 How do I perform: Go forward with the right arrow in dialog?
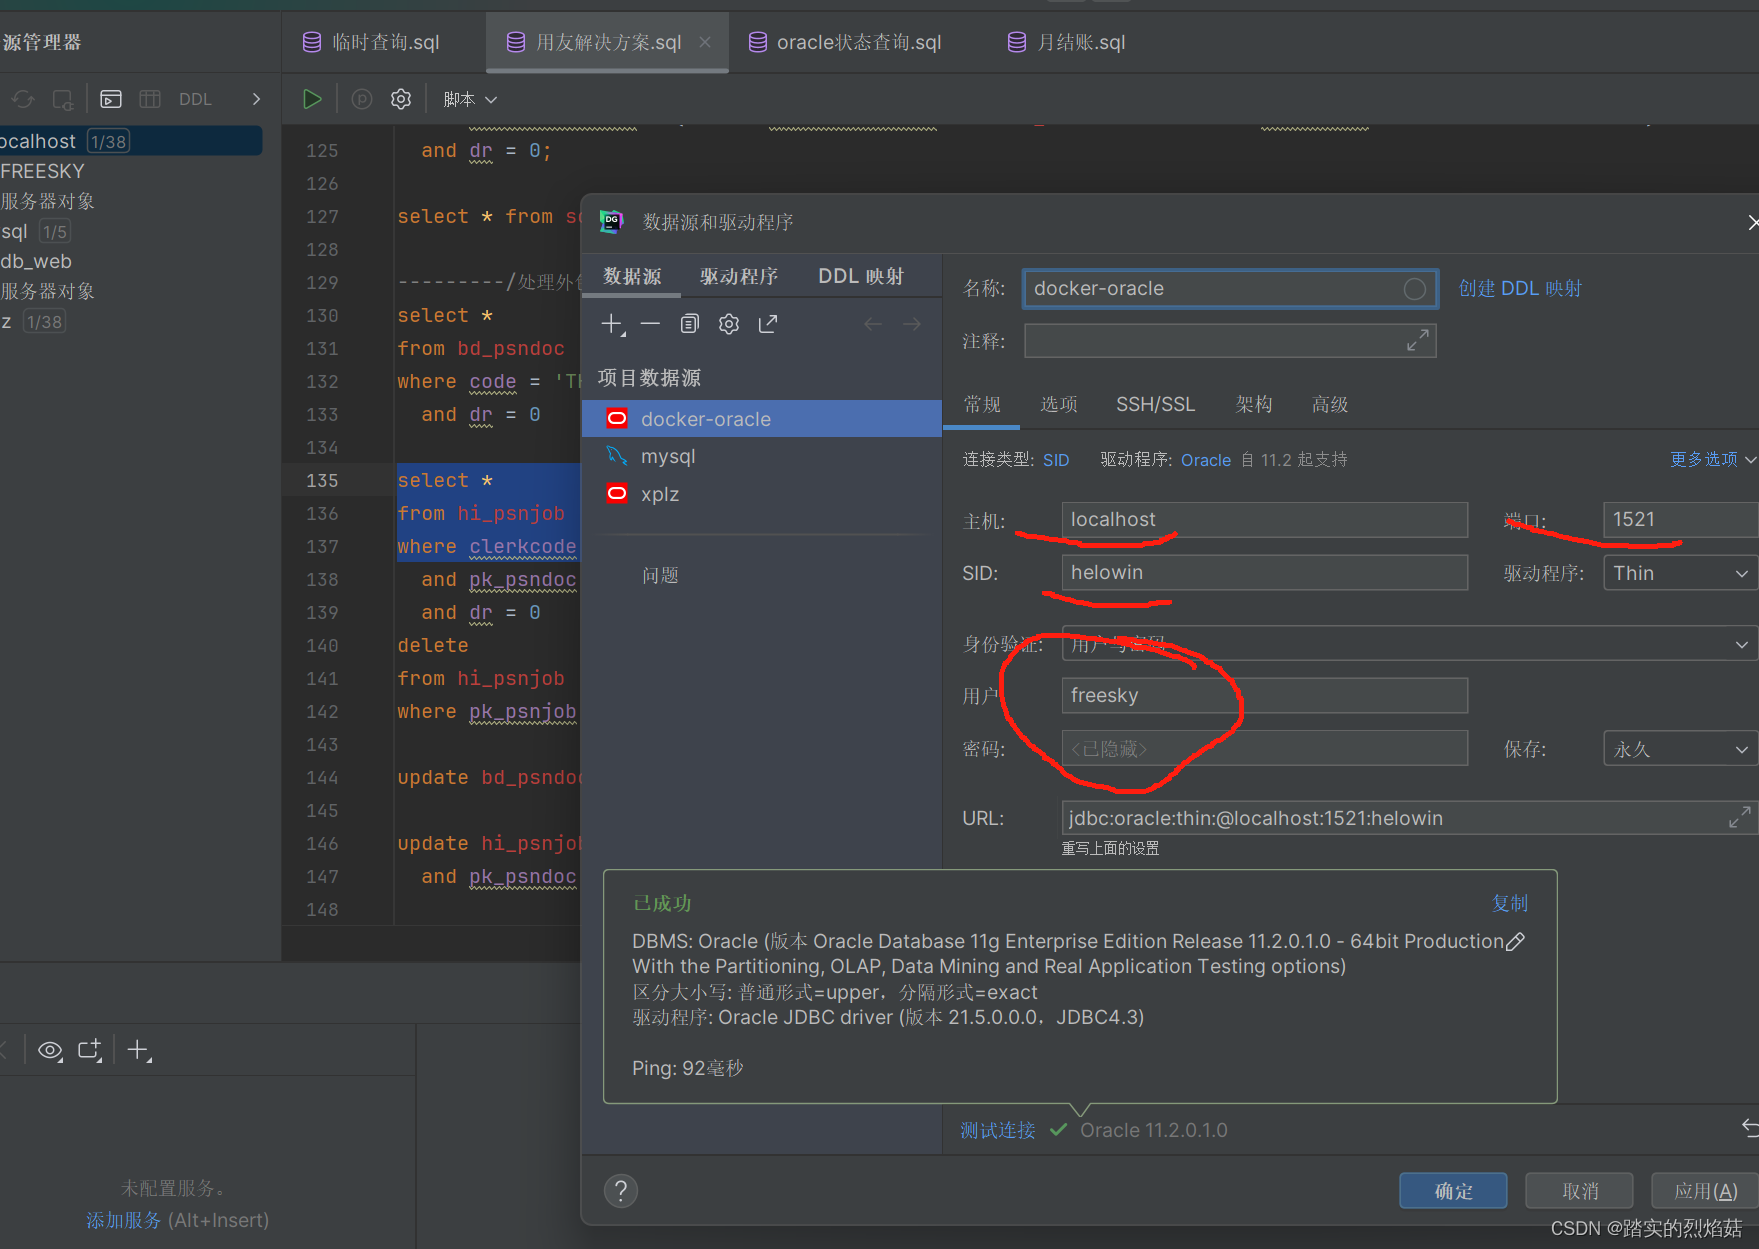(912, 324)
